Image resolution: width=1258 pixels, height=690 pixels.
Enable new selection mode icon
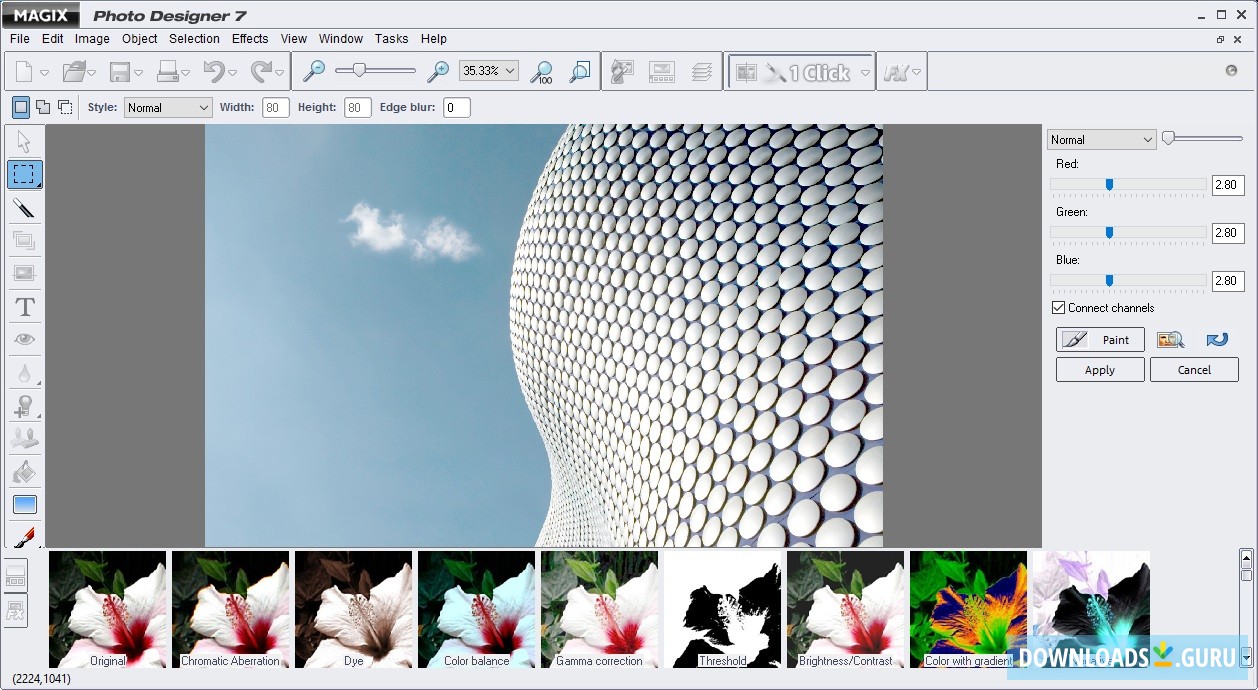21,107
